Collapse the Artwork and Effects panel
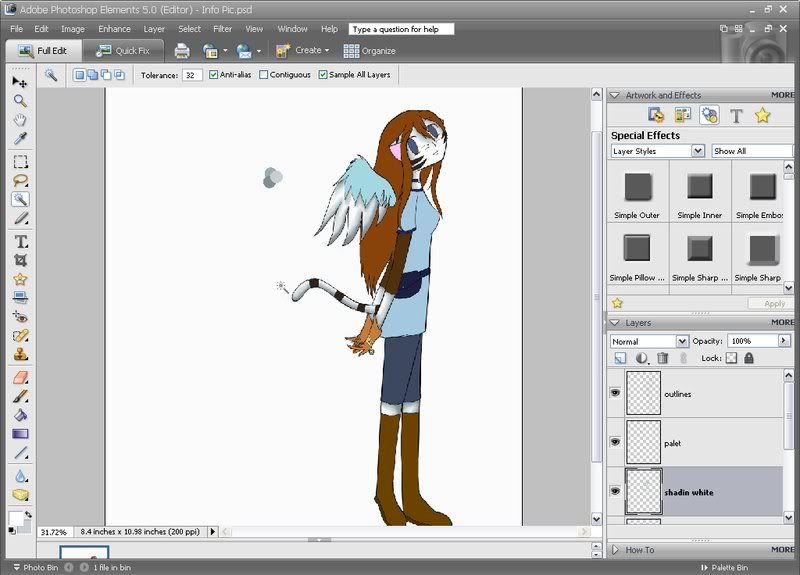 [x=615, y=95]
